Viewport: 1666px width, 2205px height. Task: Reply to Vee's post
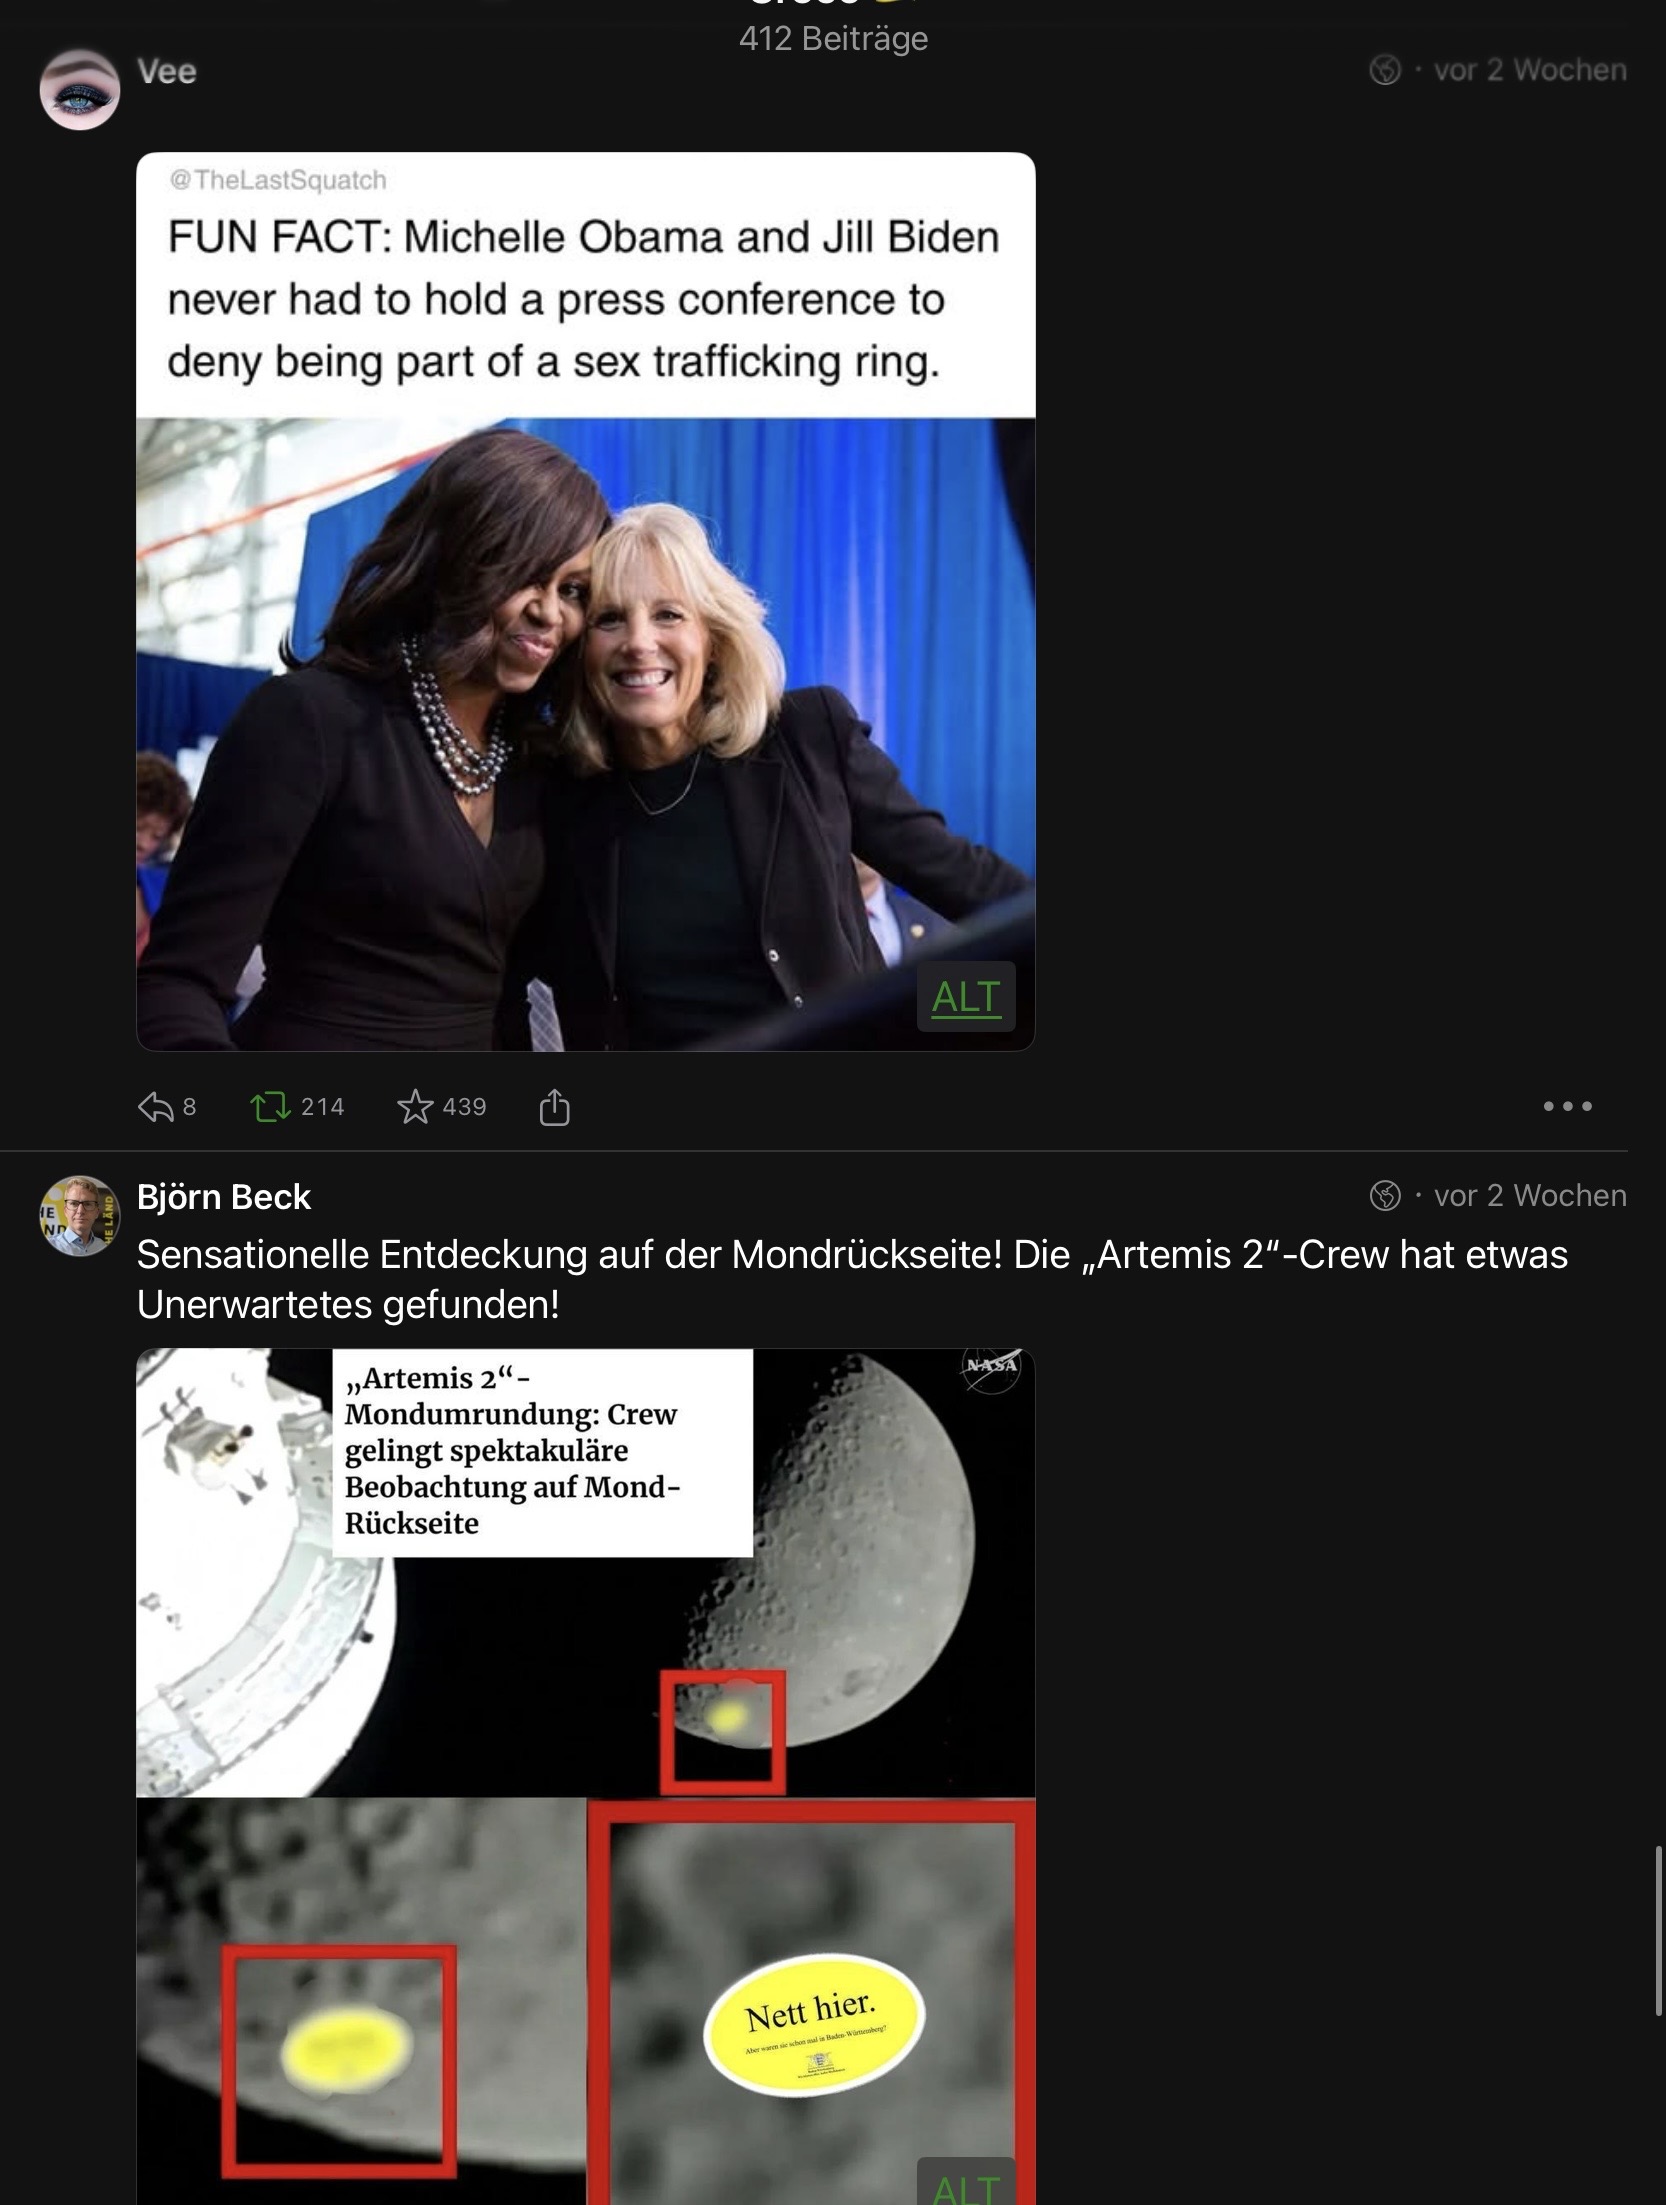pyautogui.click(x=156, y=1107)
